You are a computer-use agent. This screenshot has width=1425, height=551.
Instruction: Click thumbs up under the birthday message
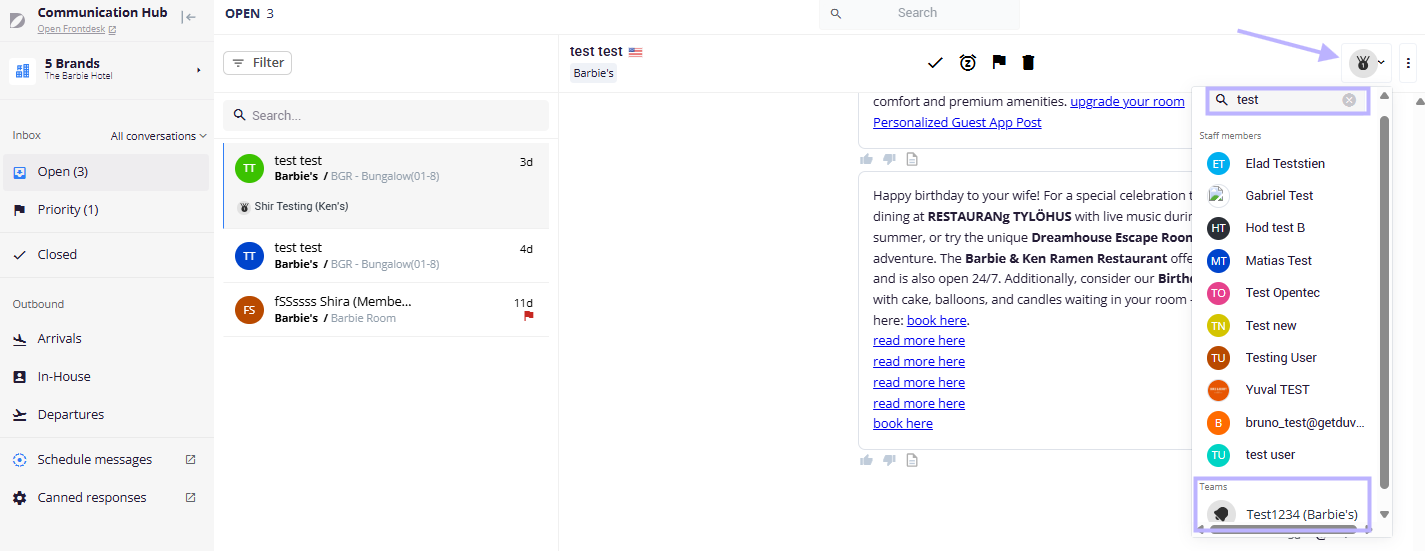pyautogui.click(x=866, y=460)
